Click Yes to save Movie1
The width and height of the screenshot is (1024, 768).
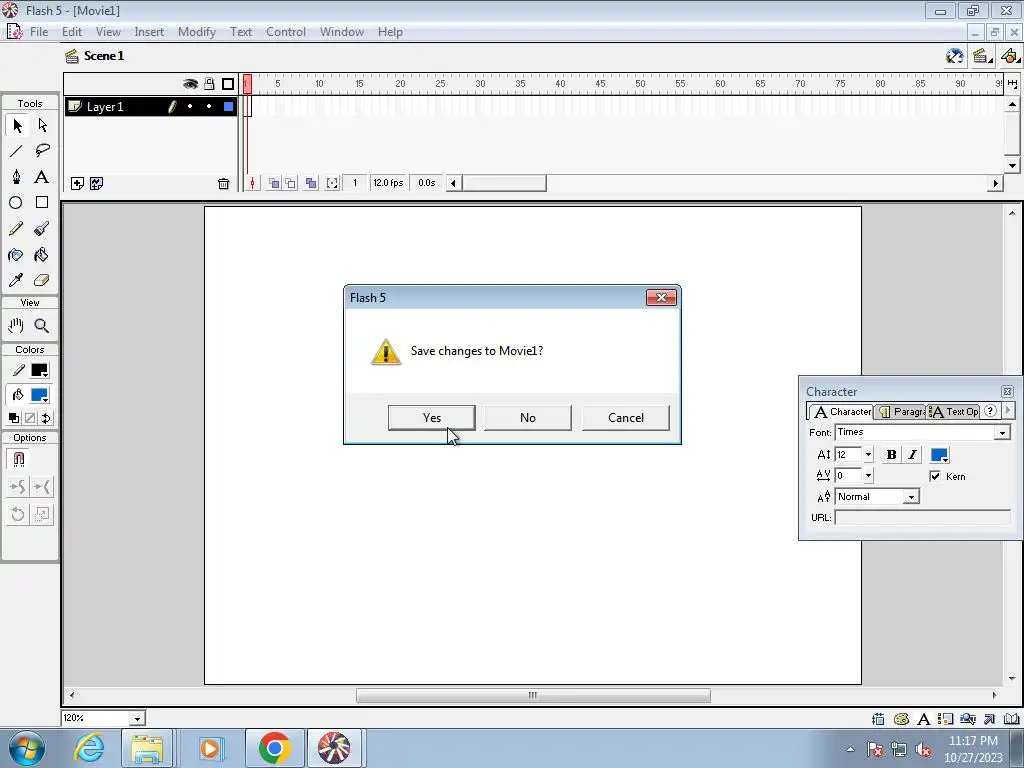point(432,418)
